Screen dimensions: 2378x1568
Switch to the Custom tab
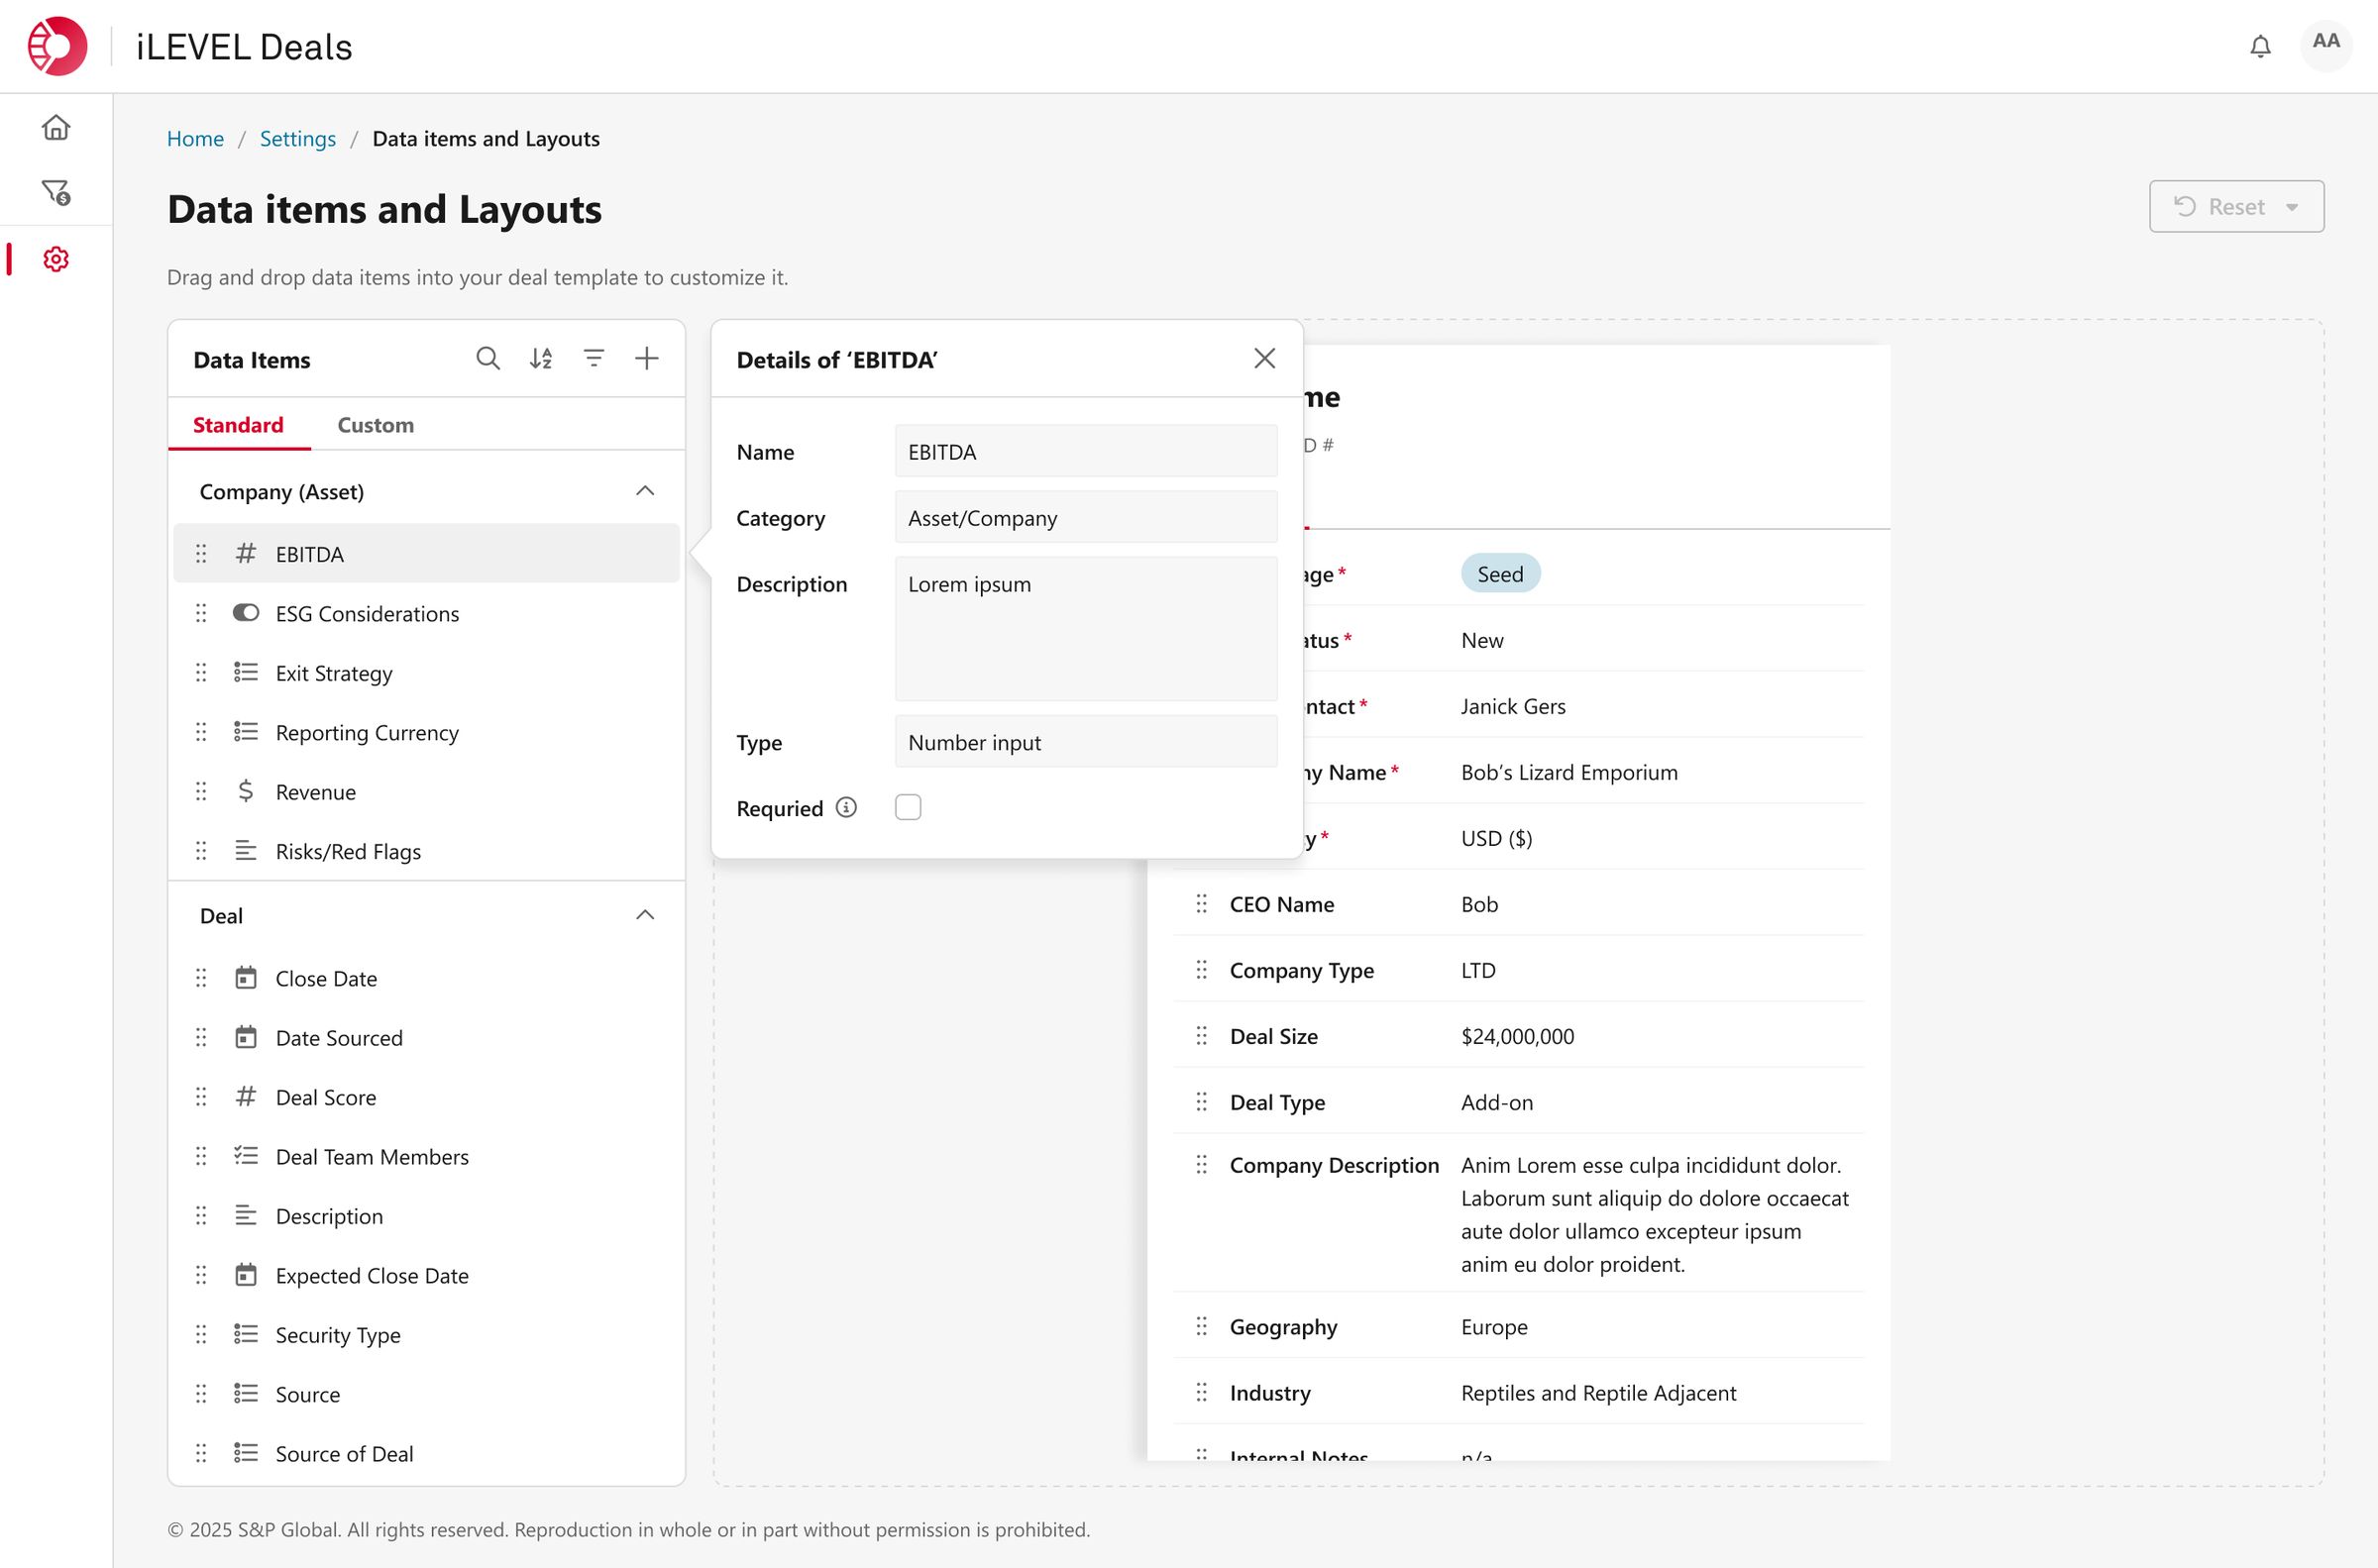[x=376, y=425]
